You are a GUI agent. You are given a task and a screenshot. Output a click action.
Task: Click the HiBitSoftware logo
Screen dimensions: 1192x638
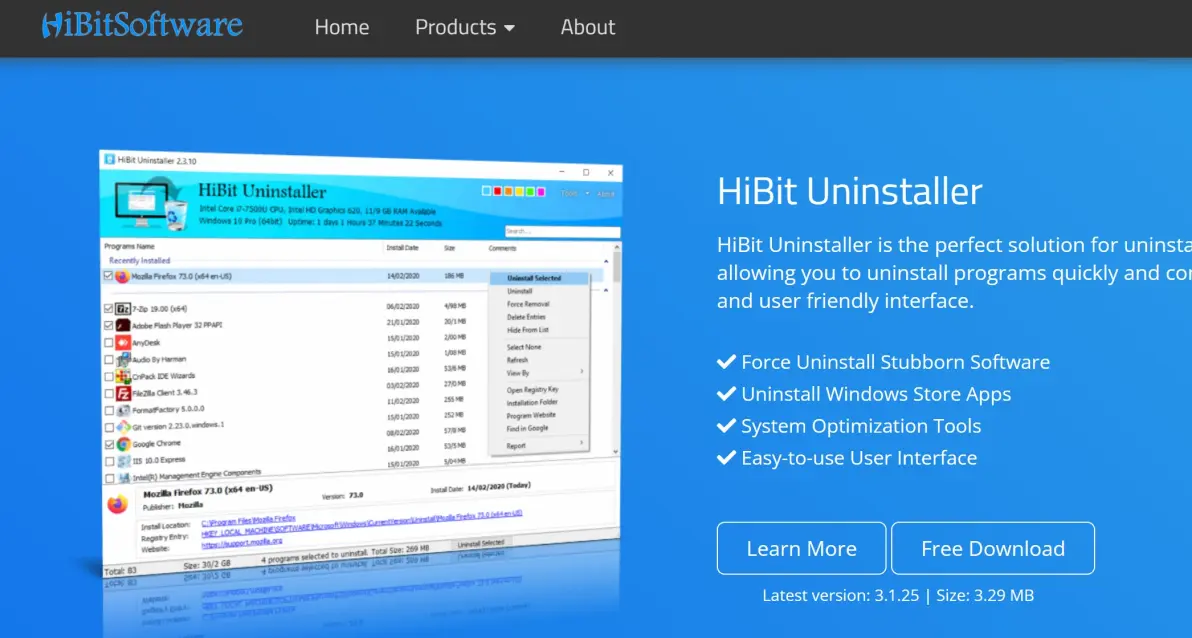[x=142, y=26]
